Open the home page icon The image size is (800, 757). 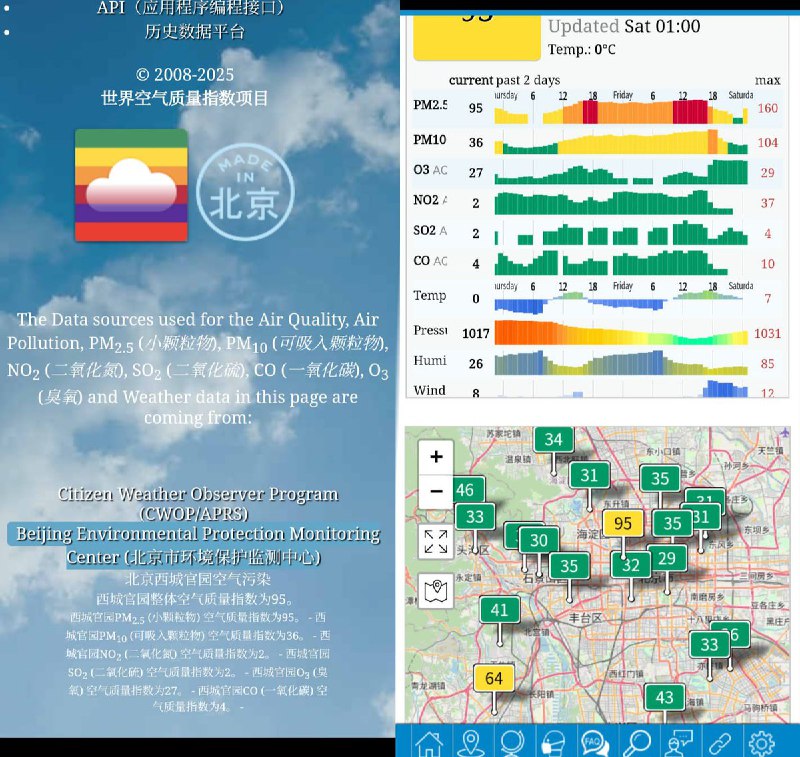click(x=428, y=742)
